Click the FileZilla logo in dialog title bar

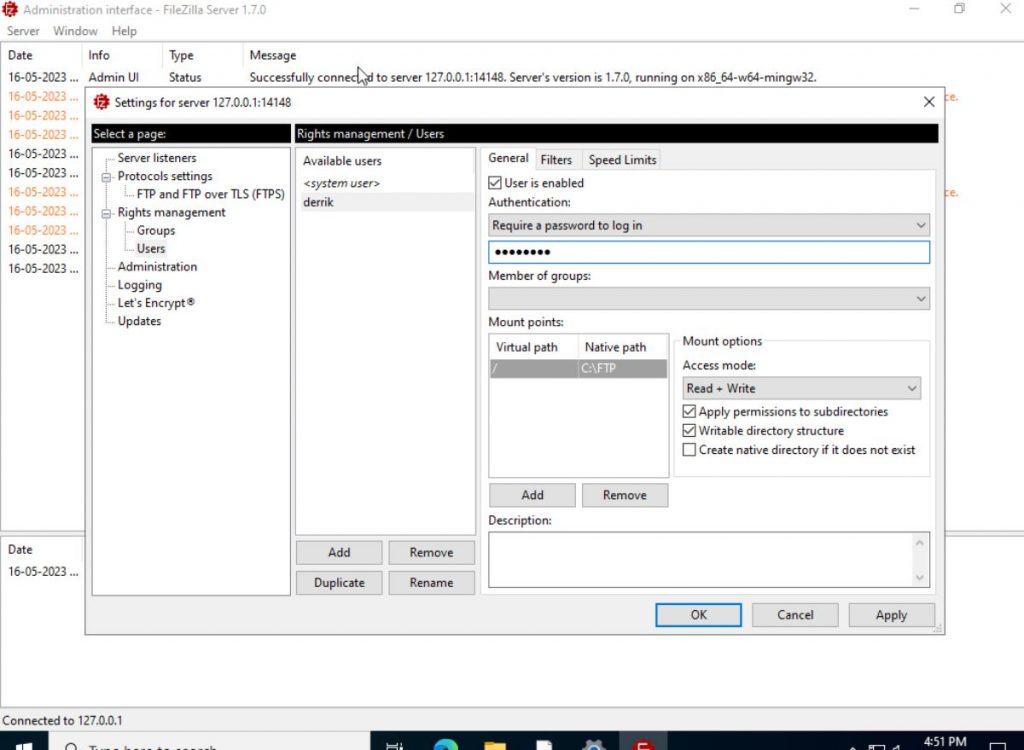click(101, 102)
